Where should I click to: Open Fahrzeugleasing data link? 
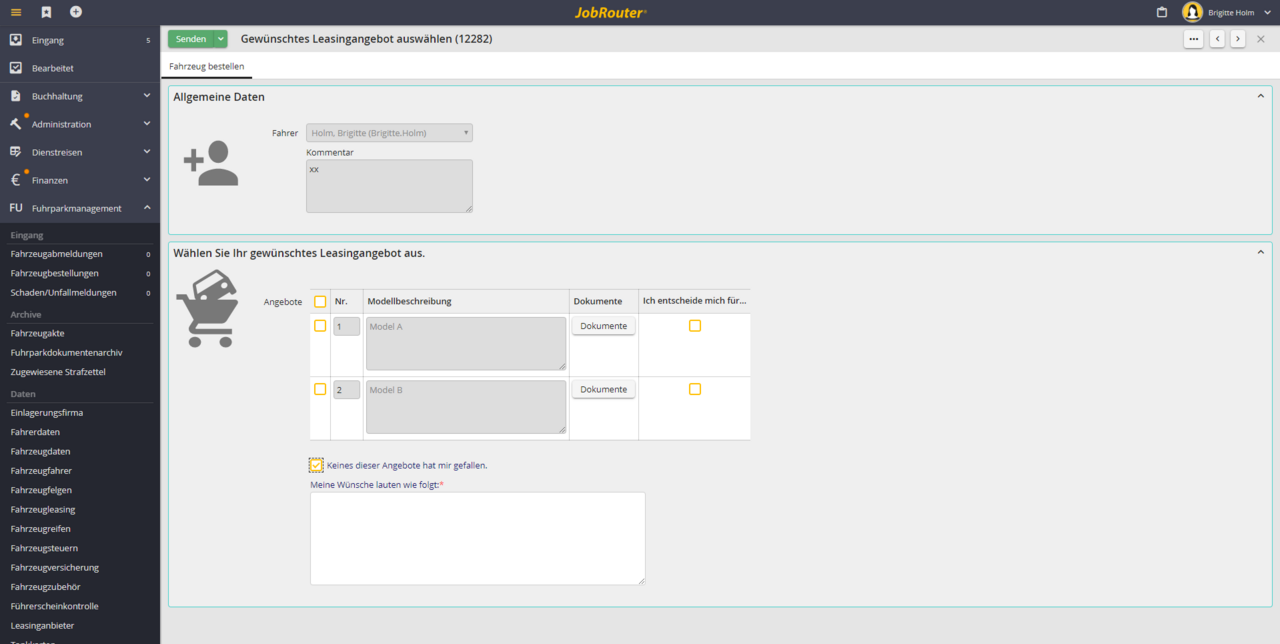(x=43, y=509)
